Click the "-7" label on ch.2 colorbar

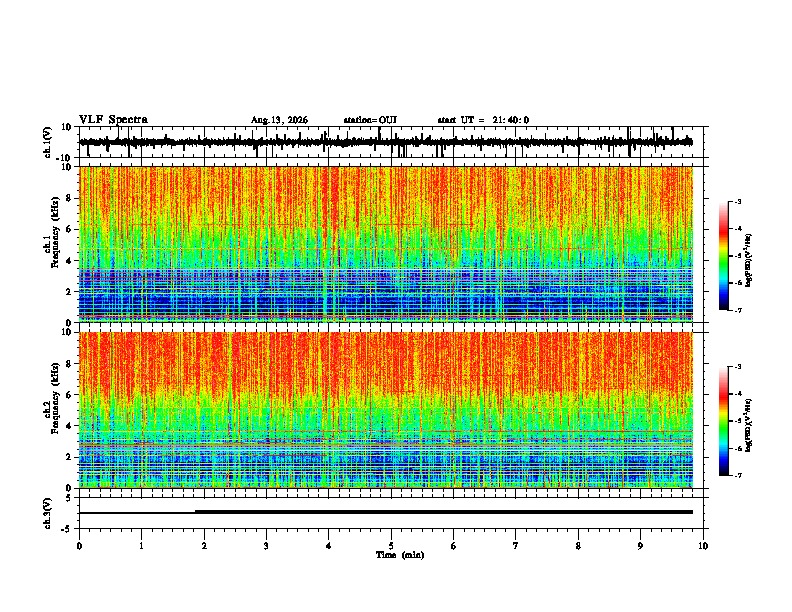click(737, 475)
